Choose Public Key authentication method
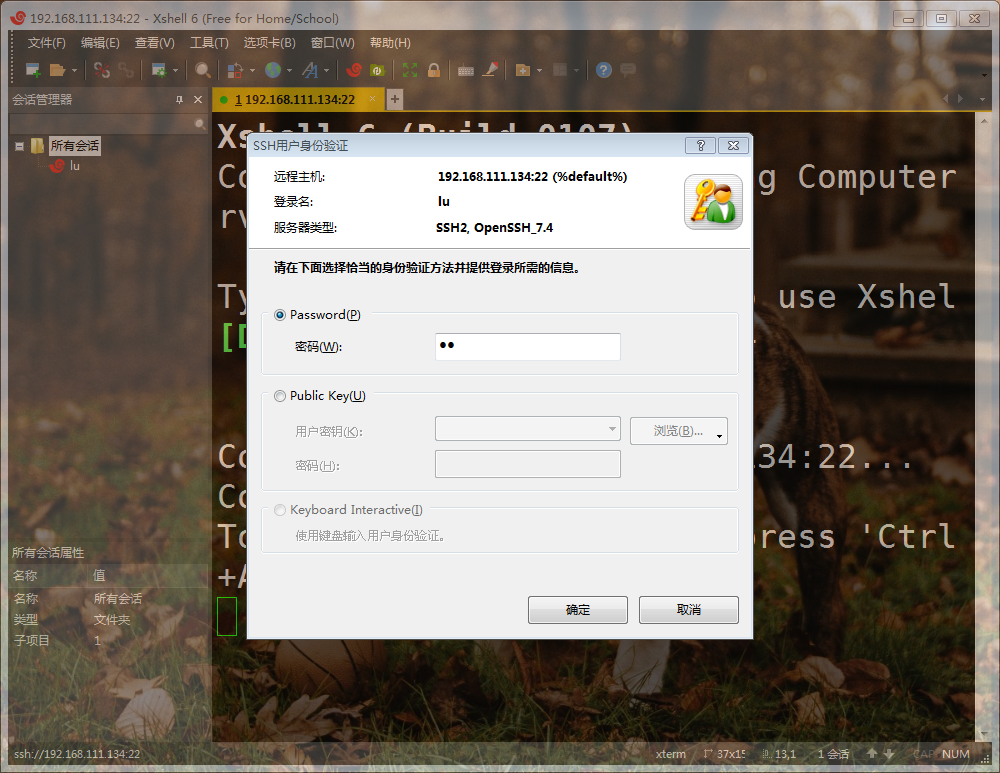 click(x=280, y=396)
